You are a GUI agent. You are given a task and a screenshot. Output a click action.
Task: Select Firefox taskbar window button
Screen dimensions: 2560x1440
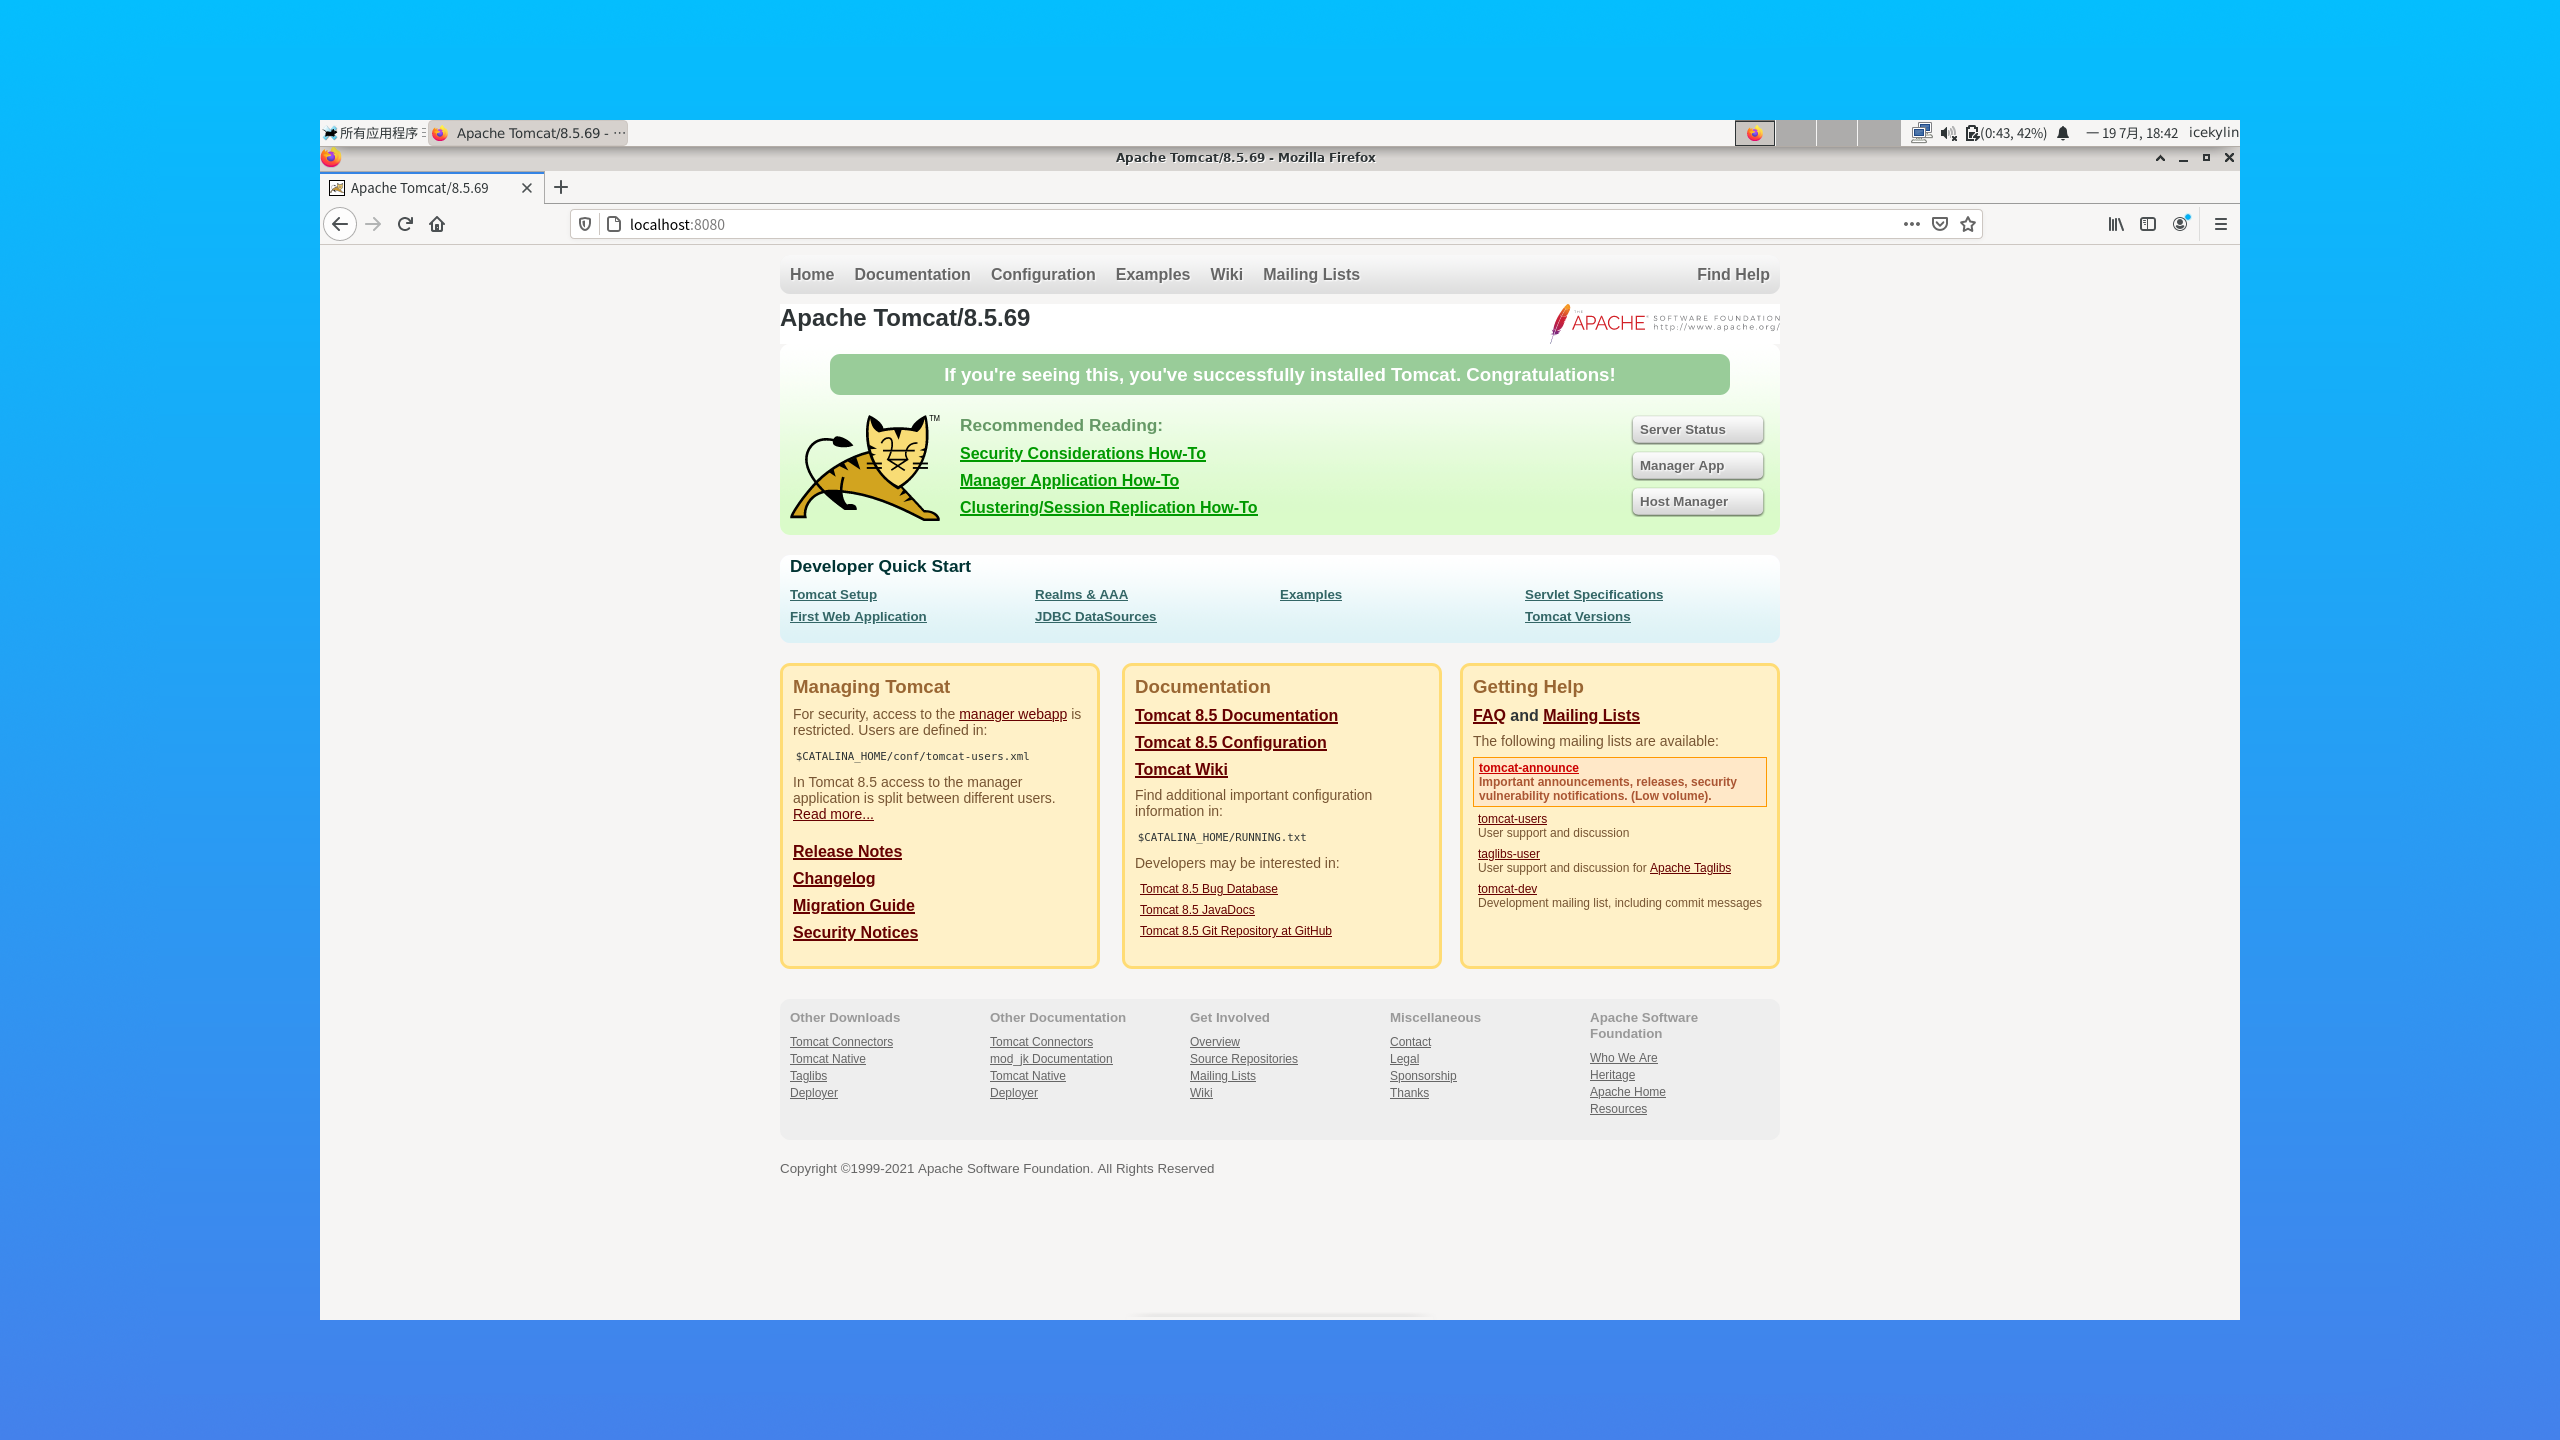(528, 133)
